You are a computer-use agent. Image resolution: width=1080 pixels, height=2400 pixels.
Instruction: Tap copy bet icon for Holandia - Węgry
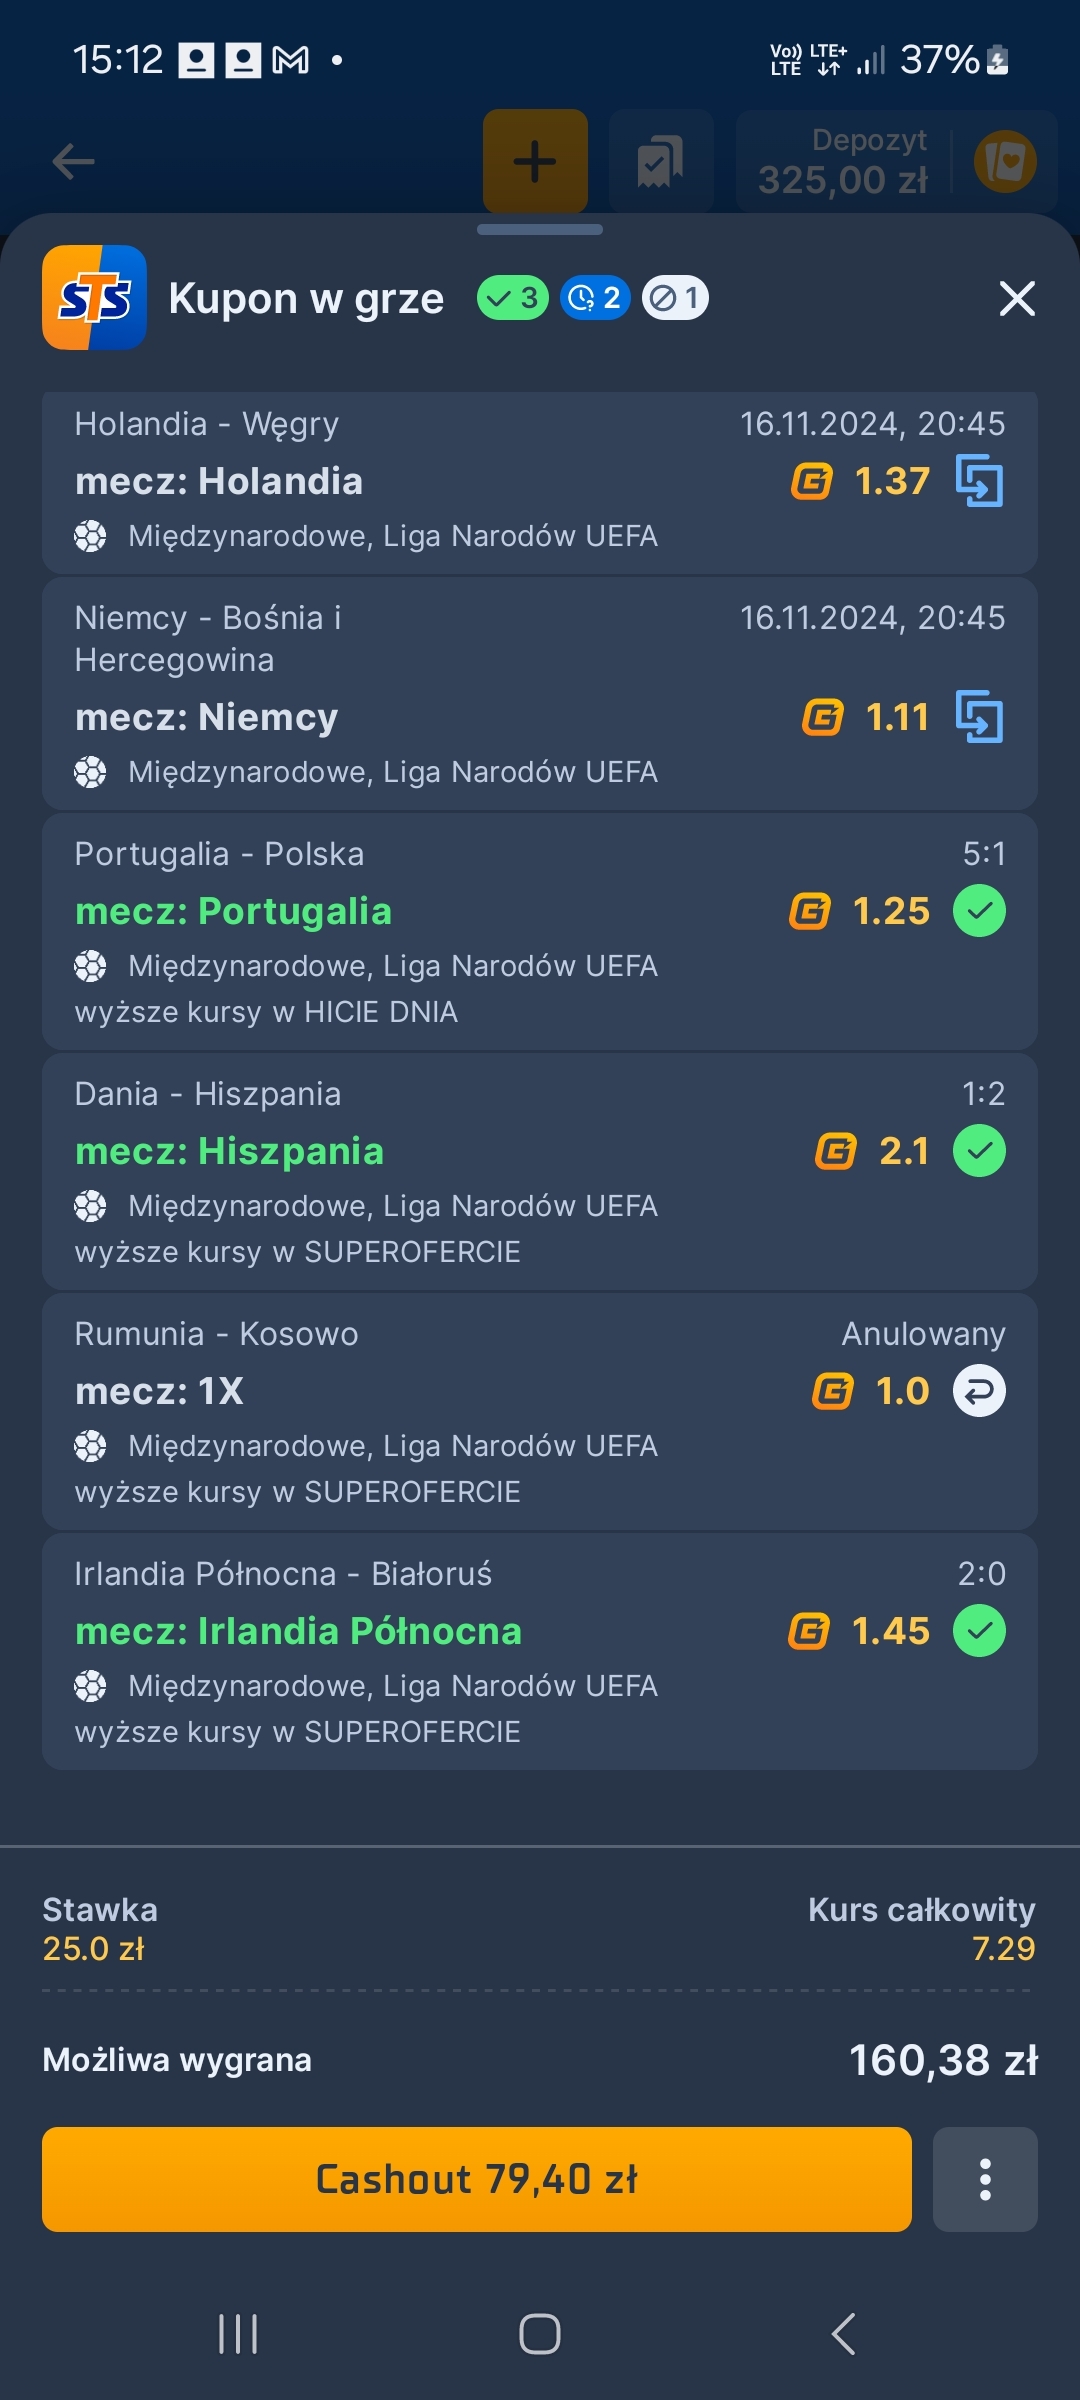[x=979, y=481]
